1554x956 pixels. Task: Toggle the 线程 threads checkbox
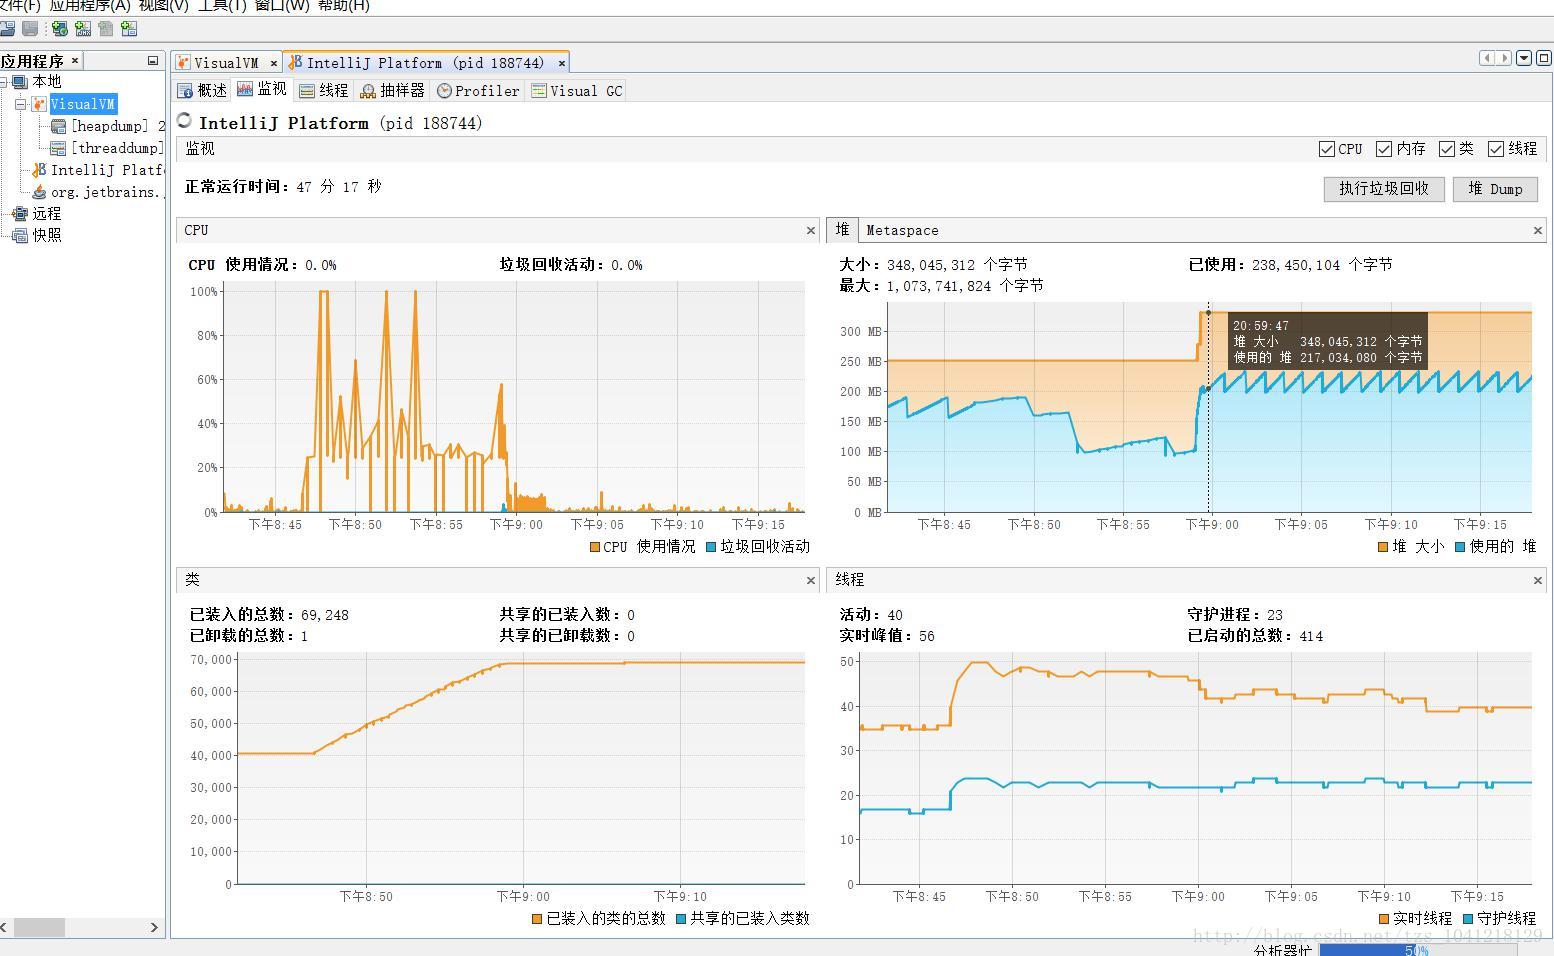(1496, 149)
